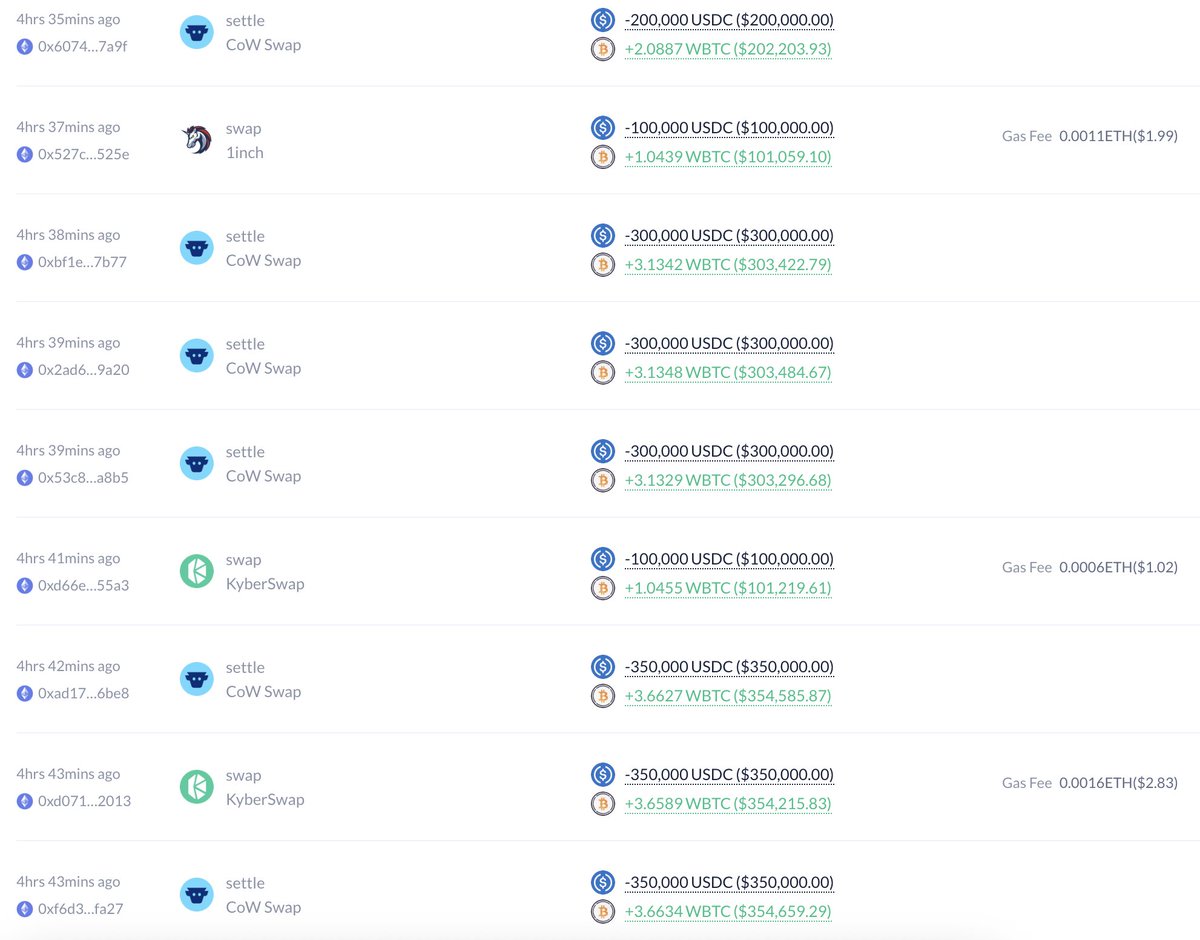The image size is (1200, 940).
Task: Open transaction hash 0xad17...6be8
Action: 83,694
